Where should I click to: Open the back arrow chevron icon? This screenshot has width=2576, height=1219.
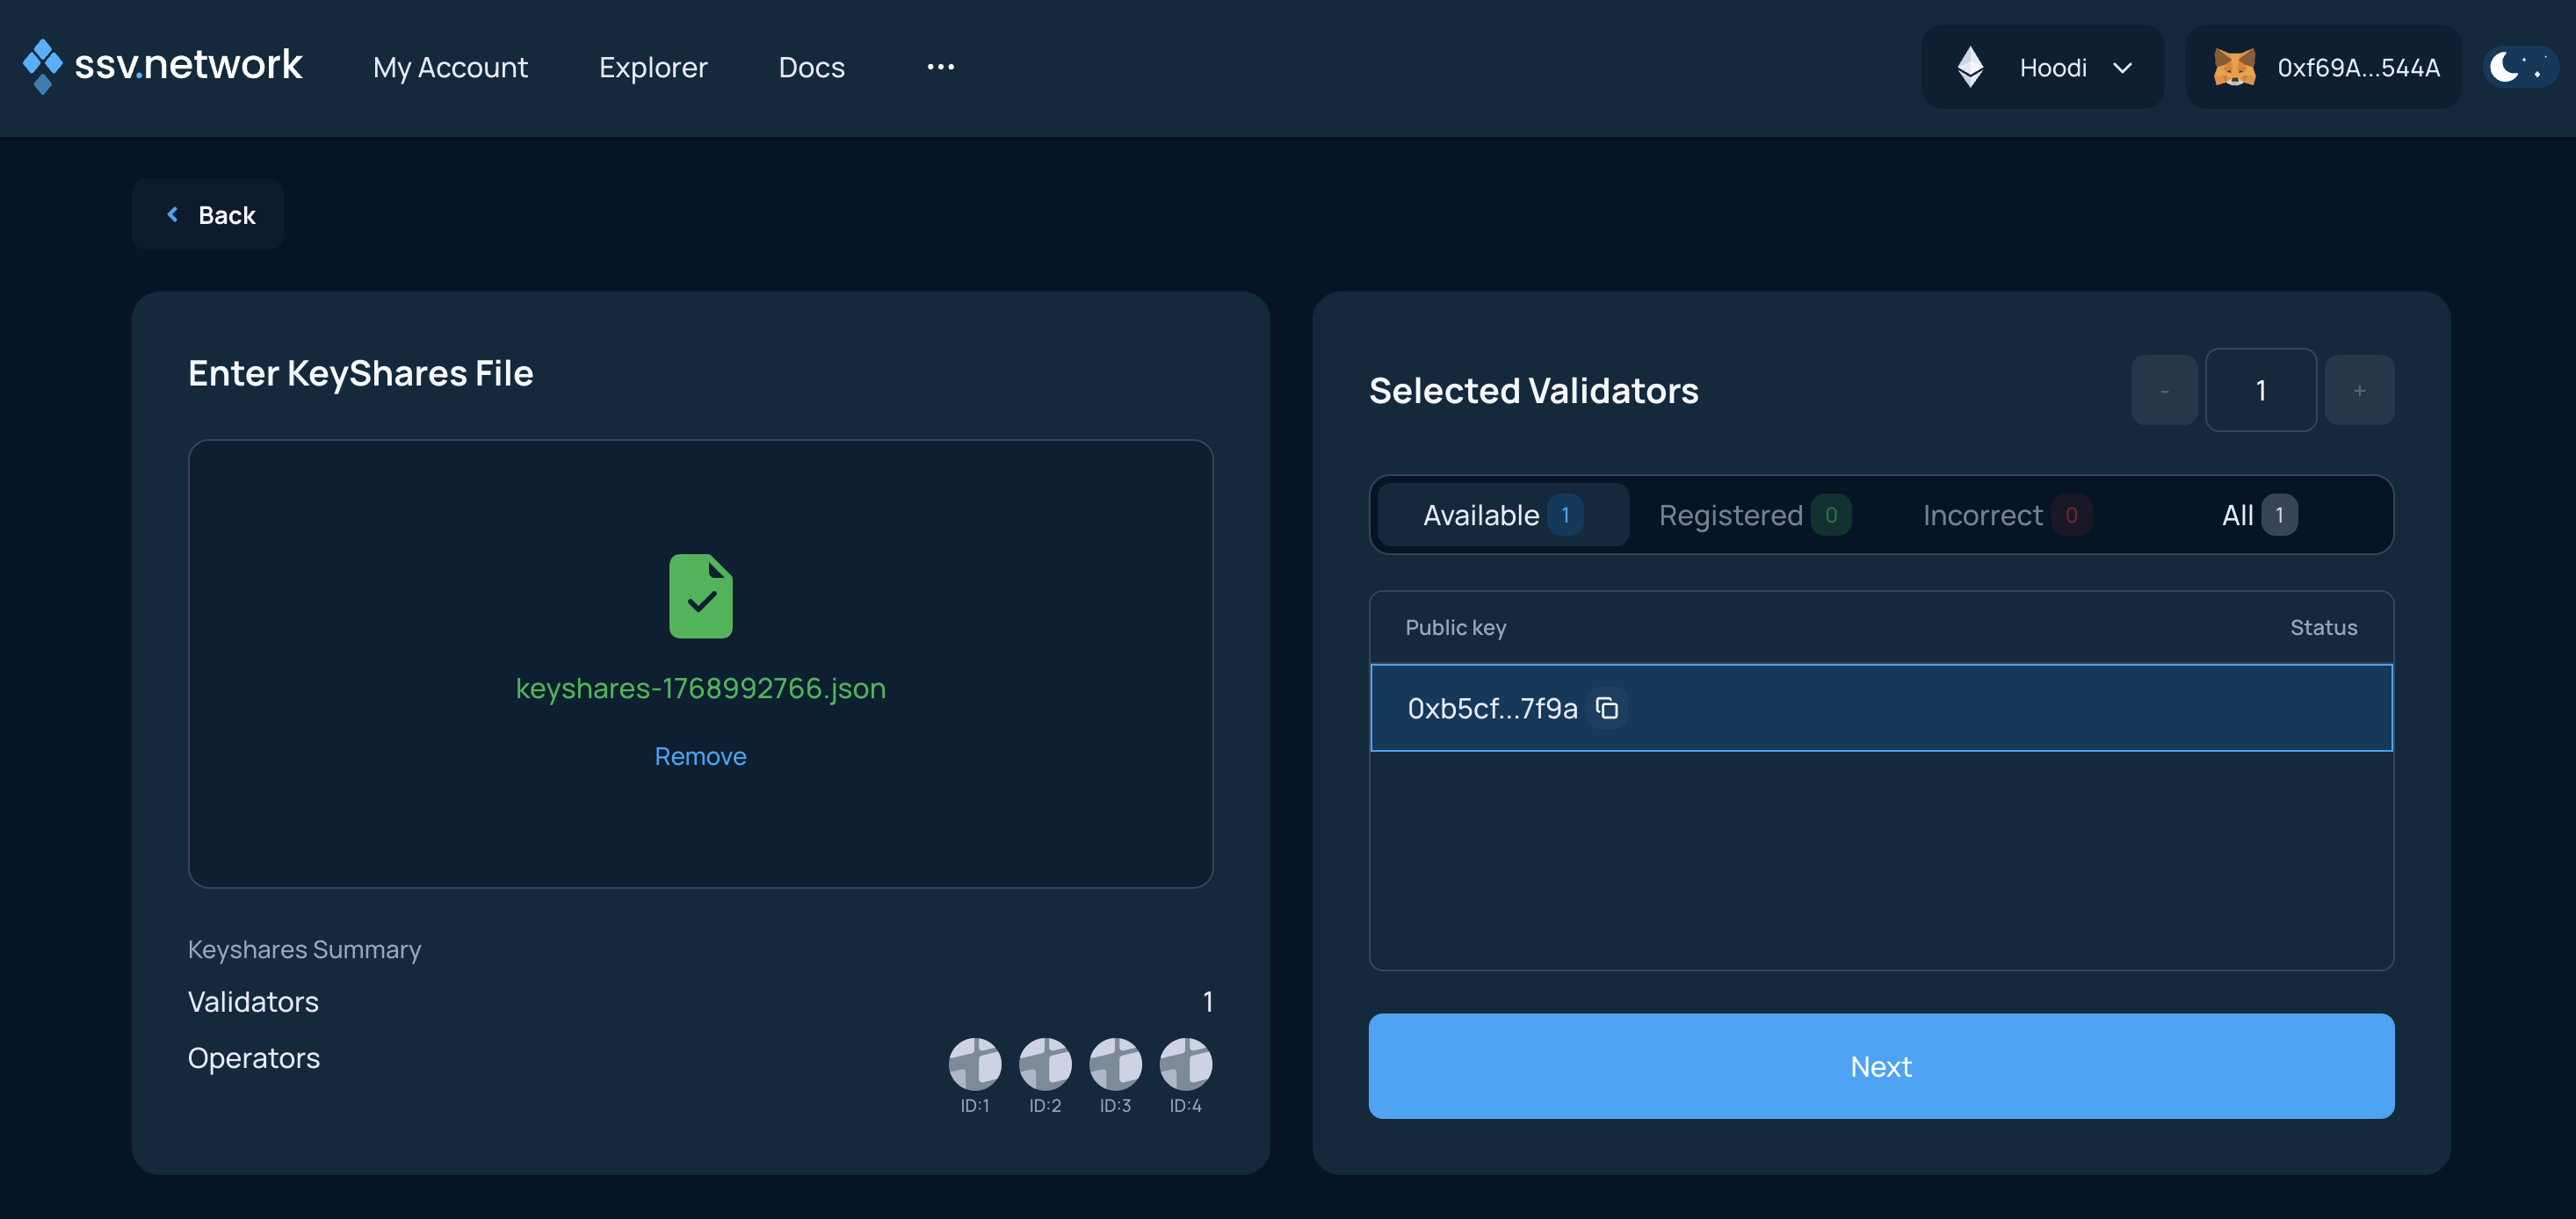pyautogui.click(x=172, y=214)
